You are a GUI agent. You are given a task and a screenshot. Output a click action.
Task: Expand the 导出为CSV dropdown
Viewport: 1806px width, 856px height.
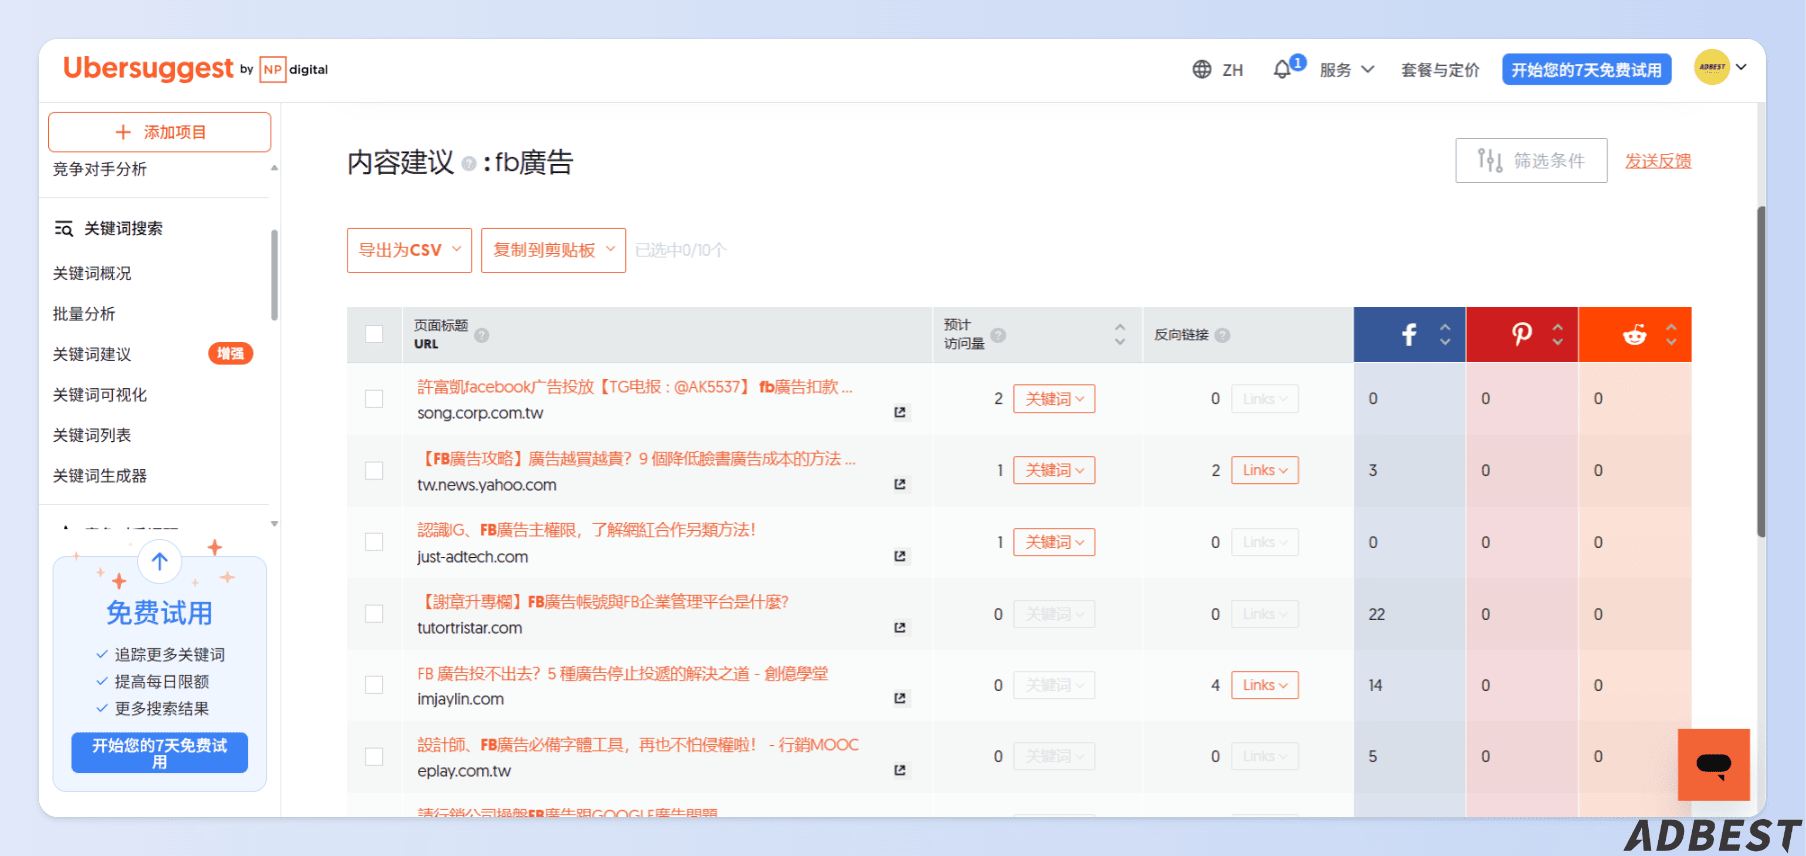[410, 250]
